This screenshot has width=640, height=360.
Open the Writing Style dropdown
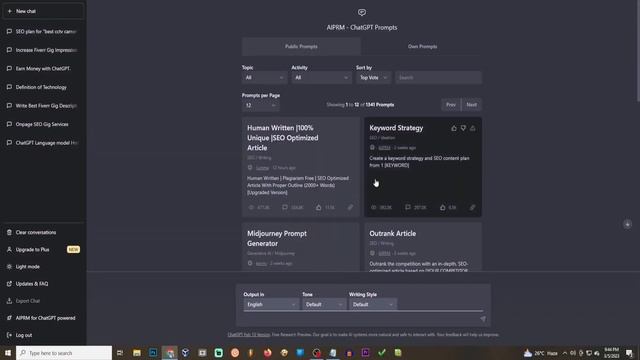point(373,304)
